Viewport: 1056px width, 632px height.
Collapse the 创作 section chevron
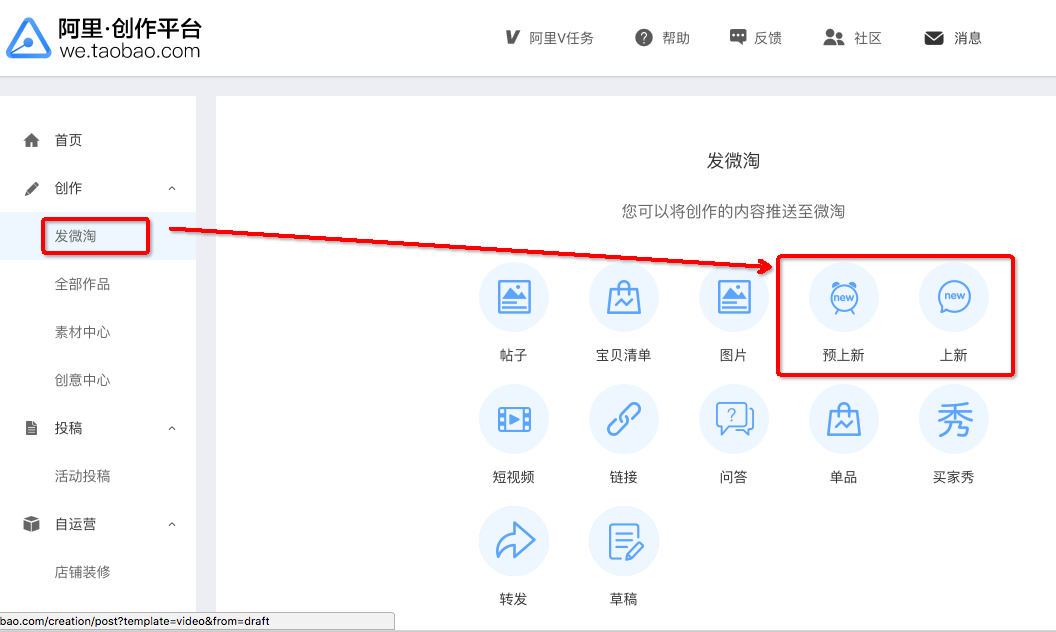click(172, 189)
